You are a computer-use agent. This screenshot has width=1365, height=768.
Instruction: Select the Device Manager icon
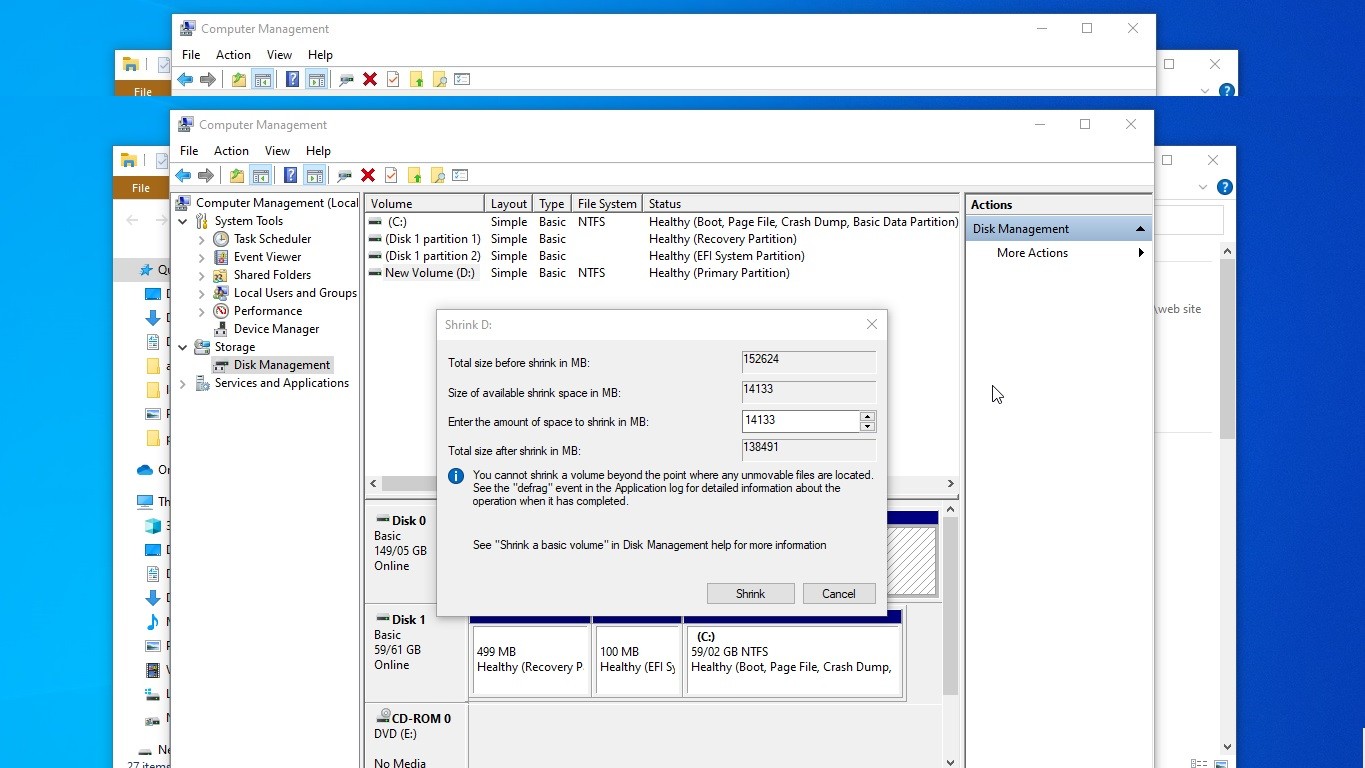[x=221, y=329]
